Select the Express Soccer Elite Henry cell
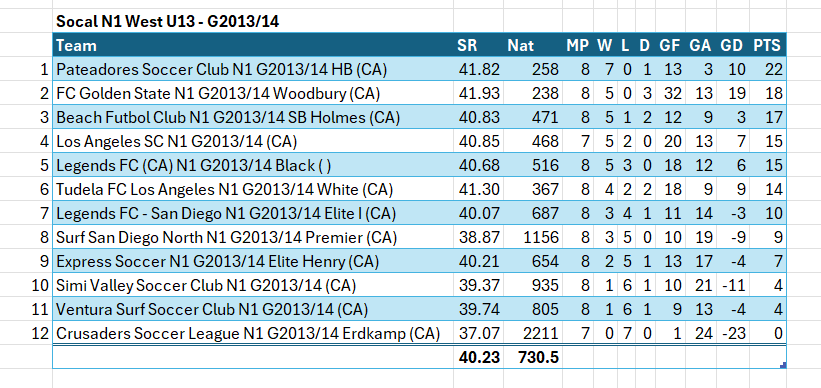Viewport: 821px width, 388px height. click(253, 261)
